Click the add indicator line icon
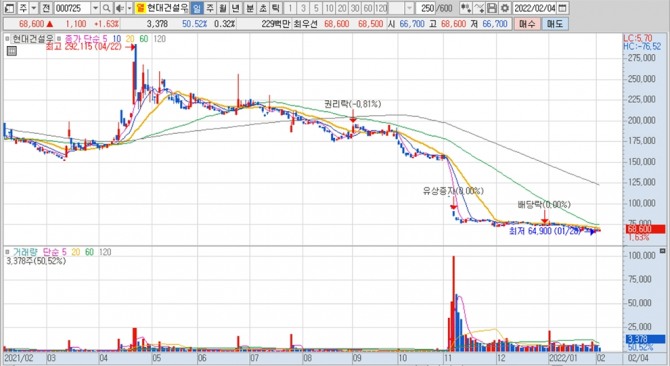 (479, 8)
